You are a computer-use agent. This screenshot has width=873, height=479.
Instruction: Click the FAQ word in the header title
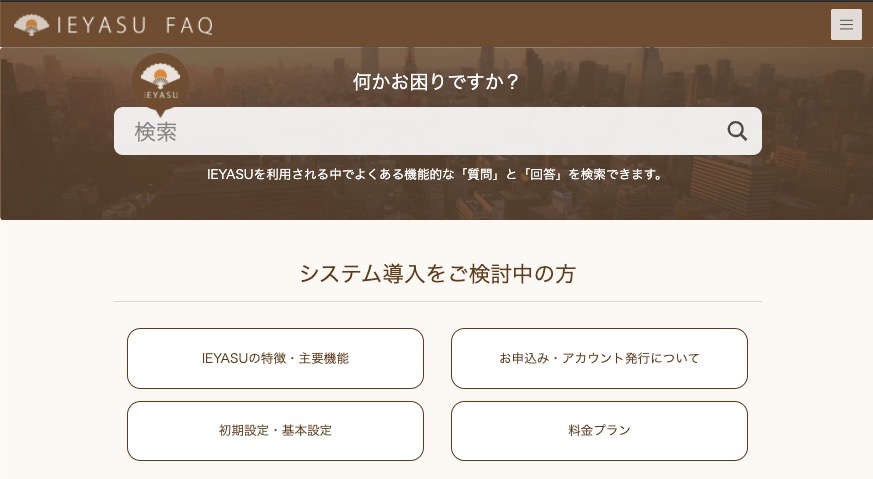[x=190, y=26]
